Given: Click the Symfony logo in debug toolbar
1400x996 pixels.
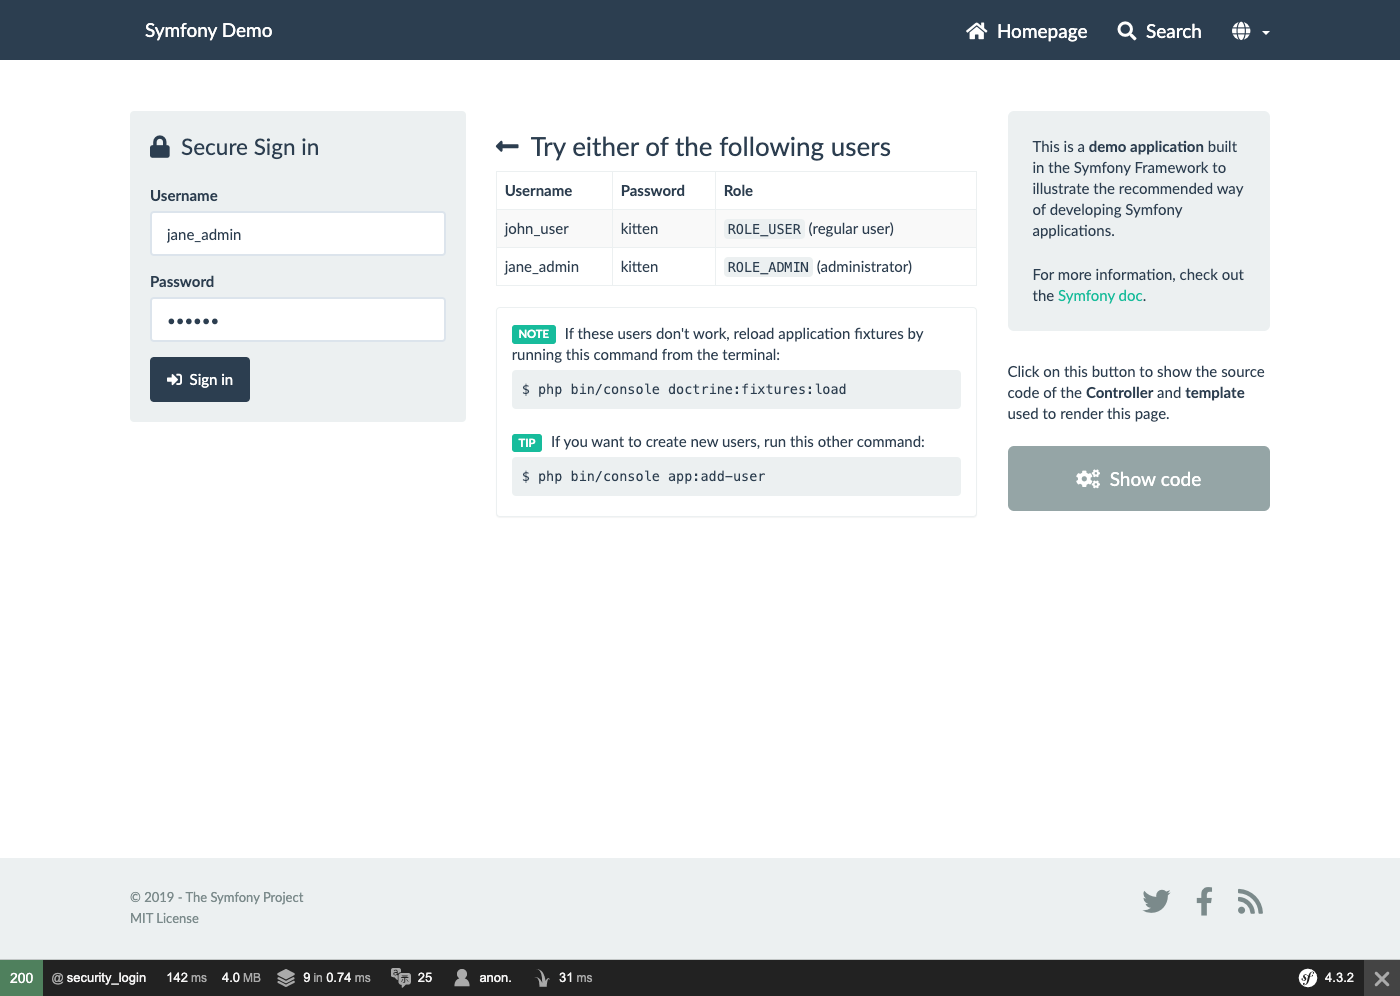Looking at the screenshot, I should pyautogui.click(x=1307, y=978).
